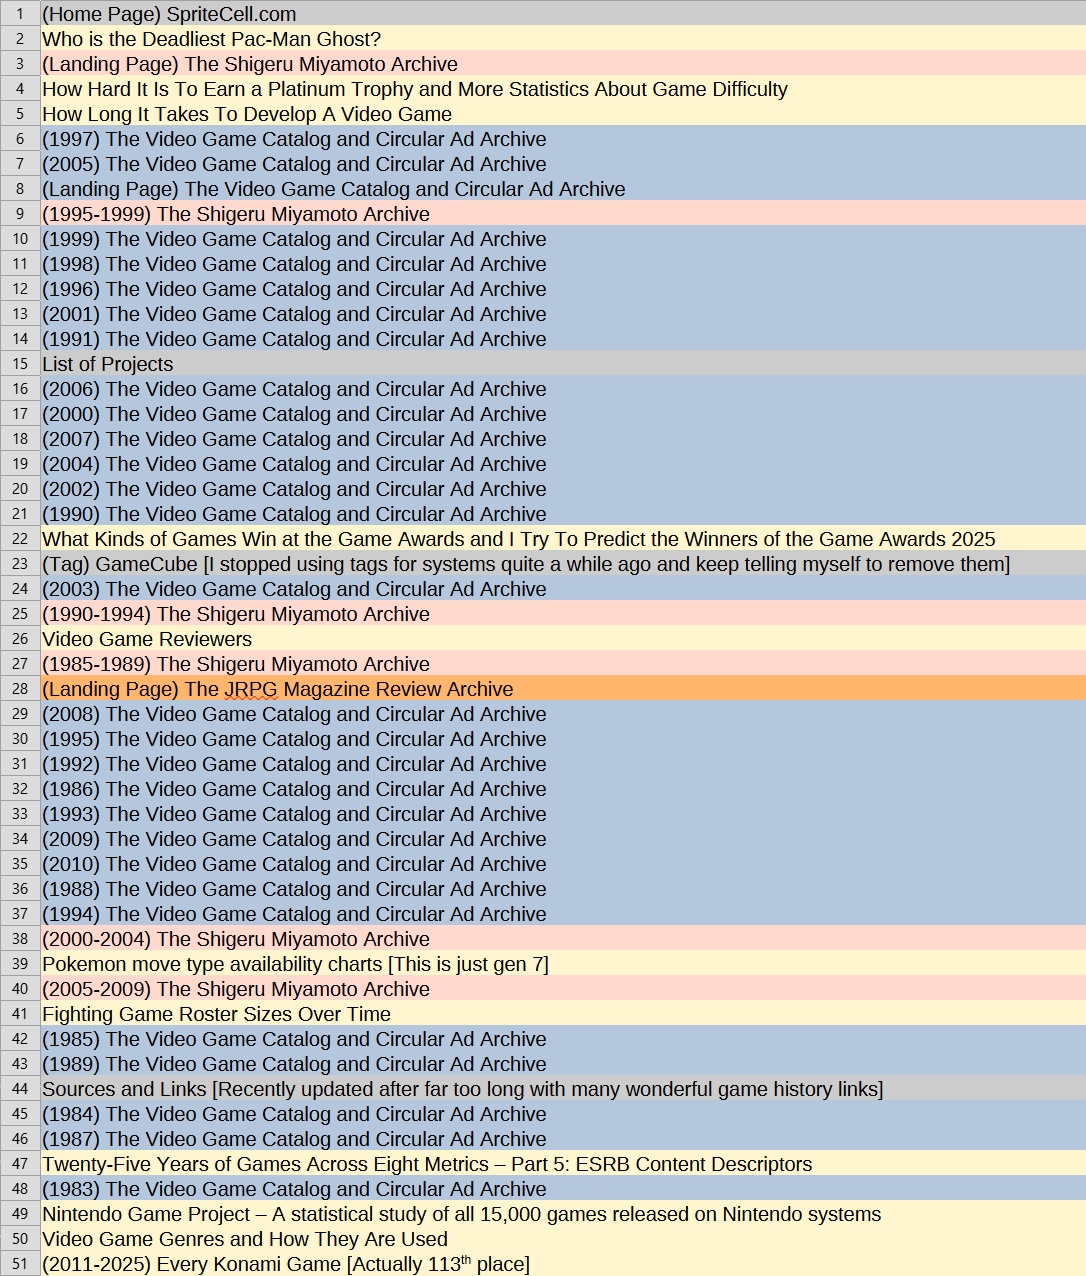Select row header 28

pos(20,689)
